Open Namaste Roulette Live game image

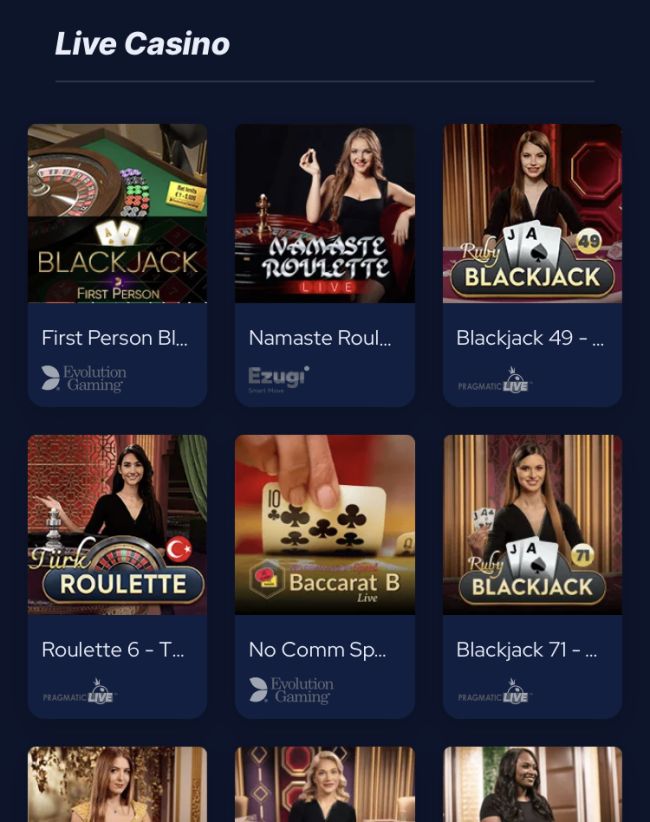tap(325, 213)
